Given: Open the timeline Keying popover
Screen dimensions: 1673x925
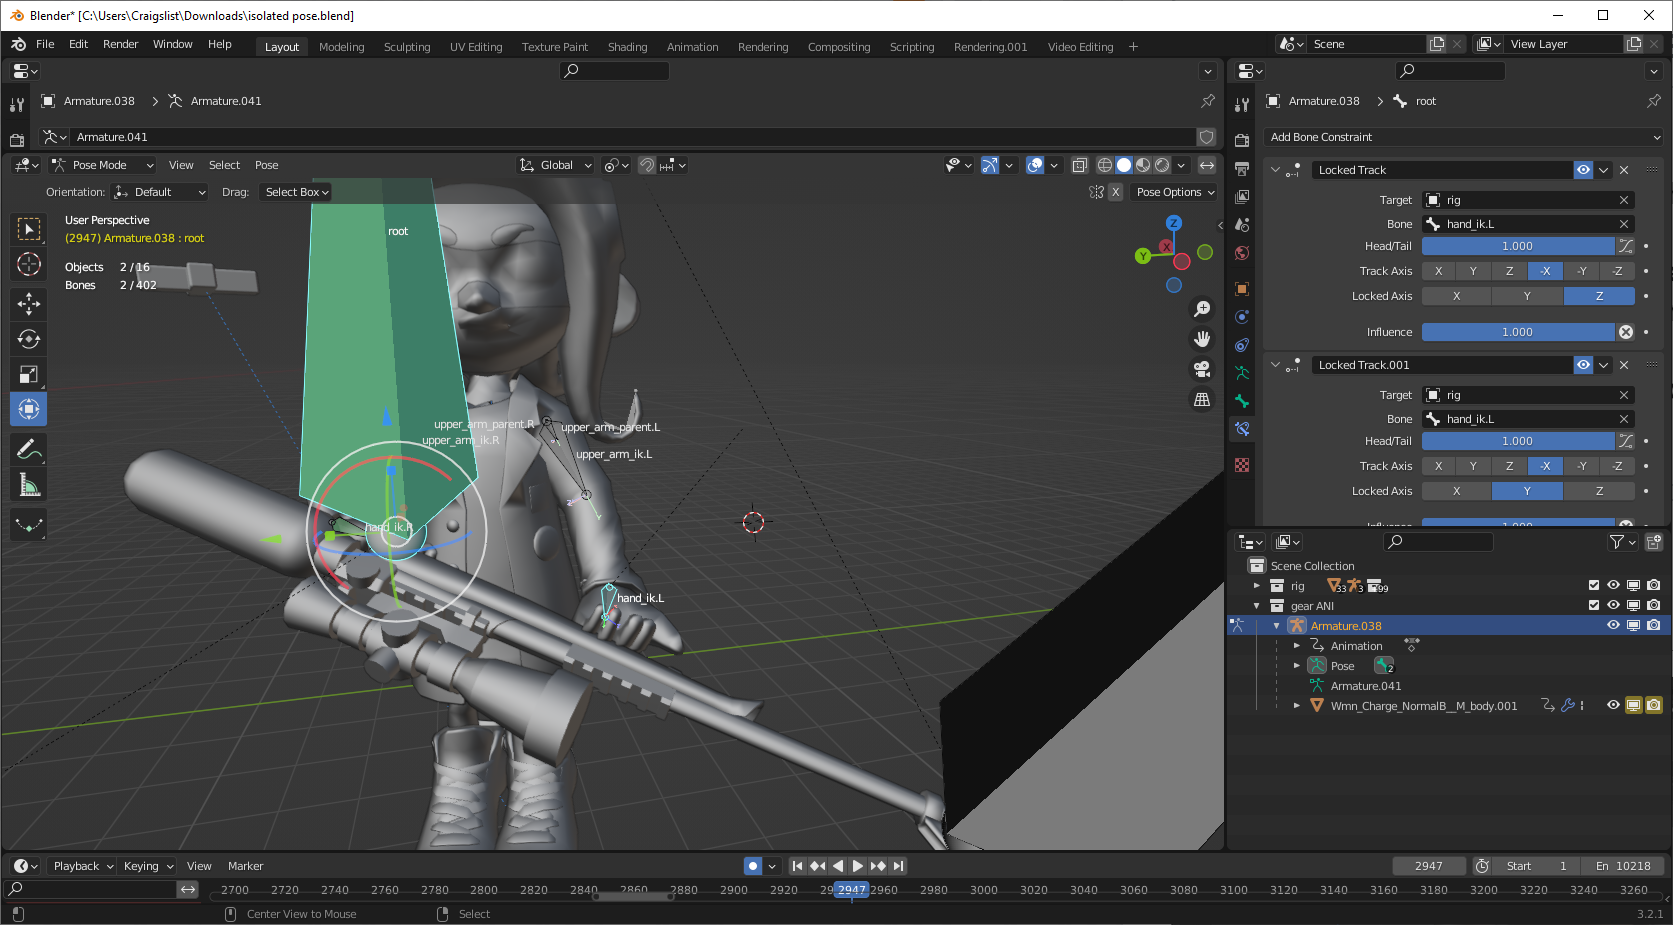Looking at the screenshot, I should [148, 866].
